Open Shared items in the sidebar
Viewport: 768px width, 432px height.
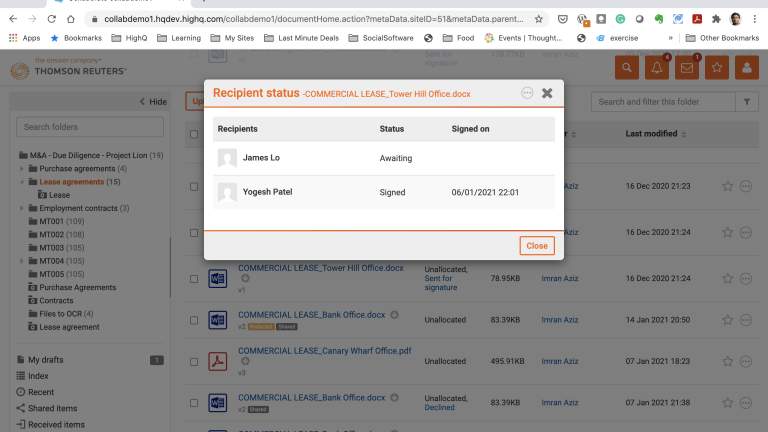click(x=51, y=408)
